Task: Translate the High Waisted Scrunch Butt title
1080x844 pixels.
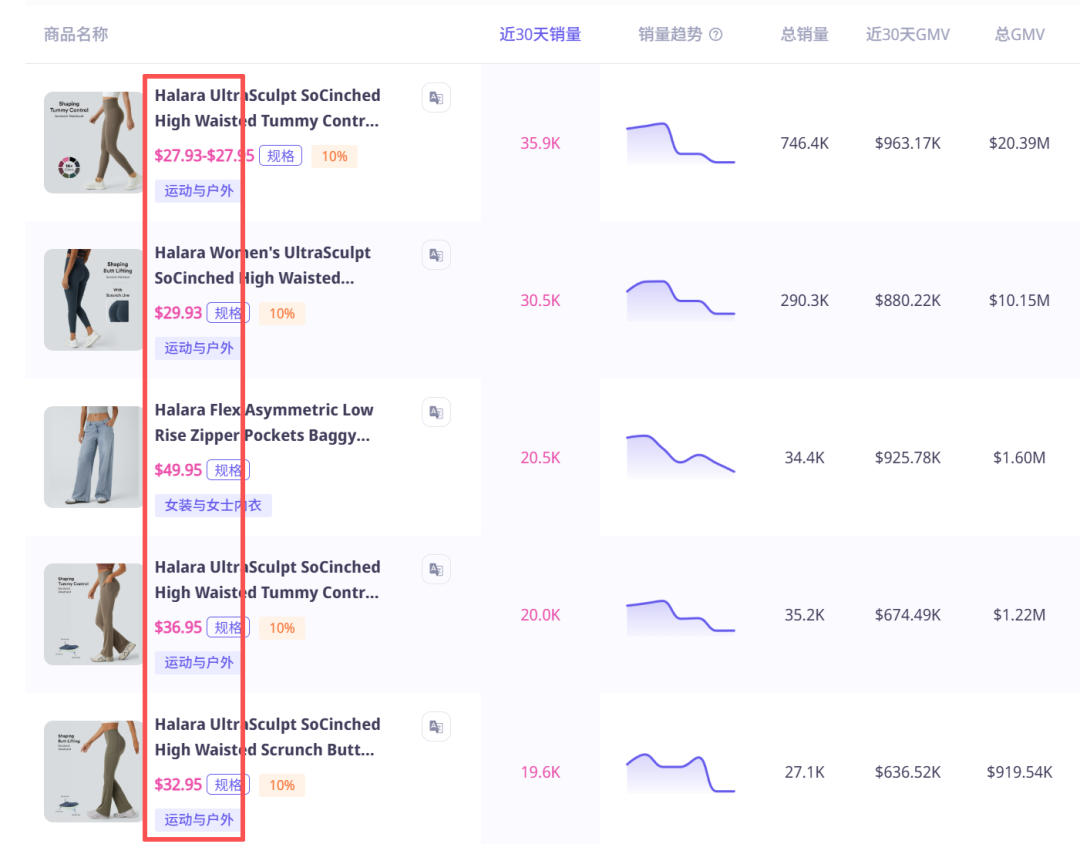Action: click(x=436, y=727)
